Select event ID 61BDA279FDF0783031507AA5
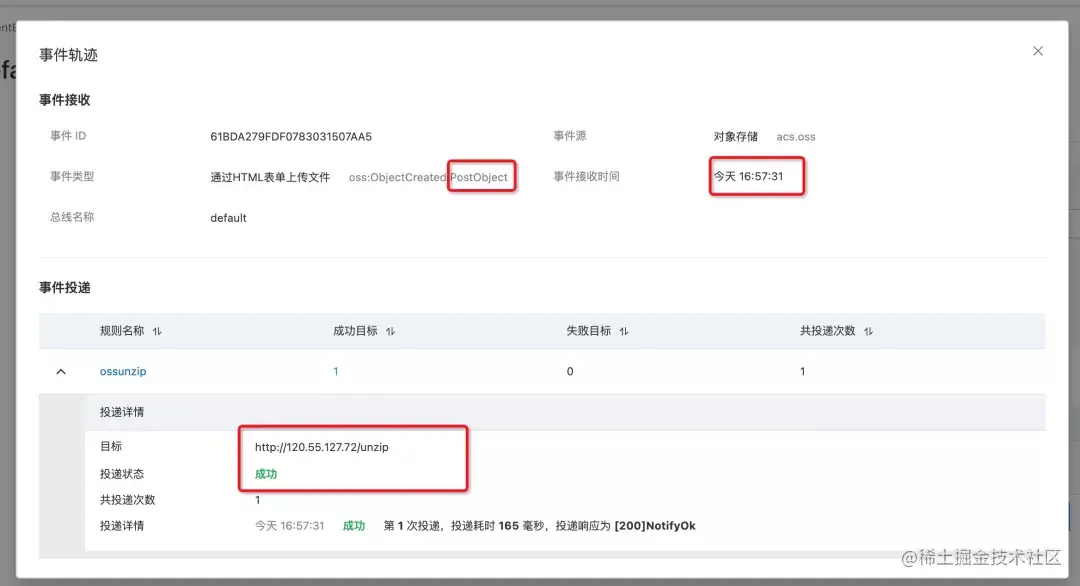 pos(291,136)
